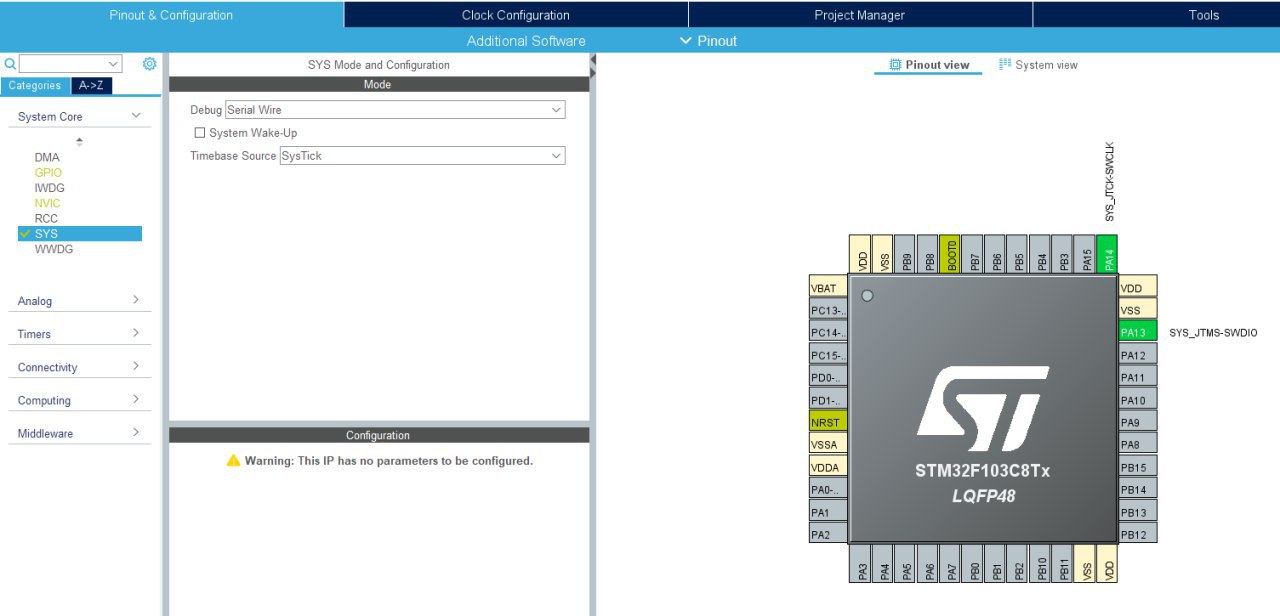This screenshot has width=1280, height=616.
Task: Open Additional Software
Action: [526, 41]
